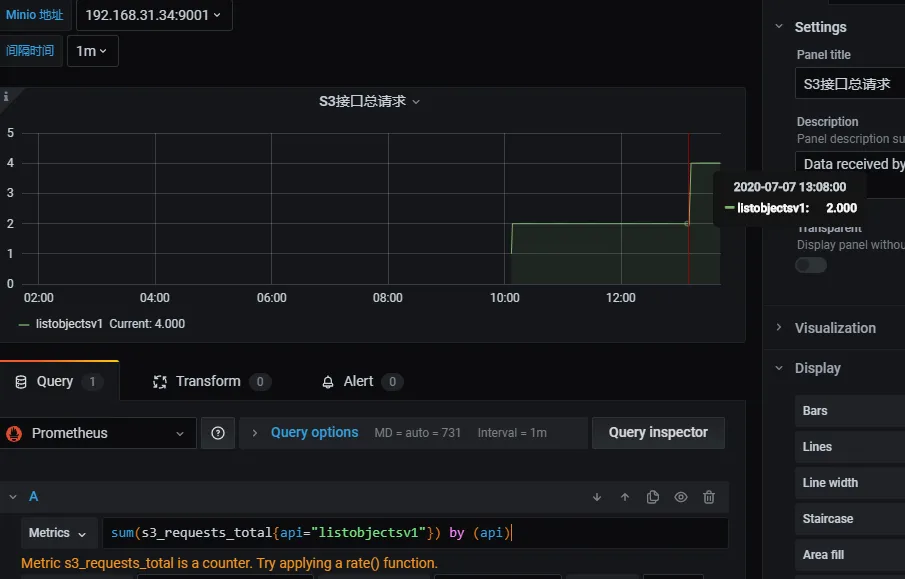
Task: Open the Query inspector
Action: [x=658, y=432]
